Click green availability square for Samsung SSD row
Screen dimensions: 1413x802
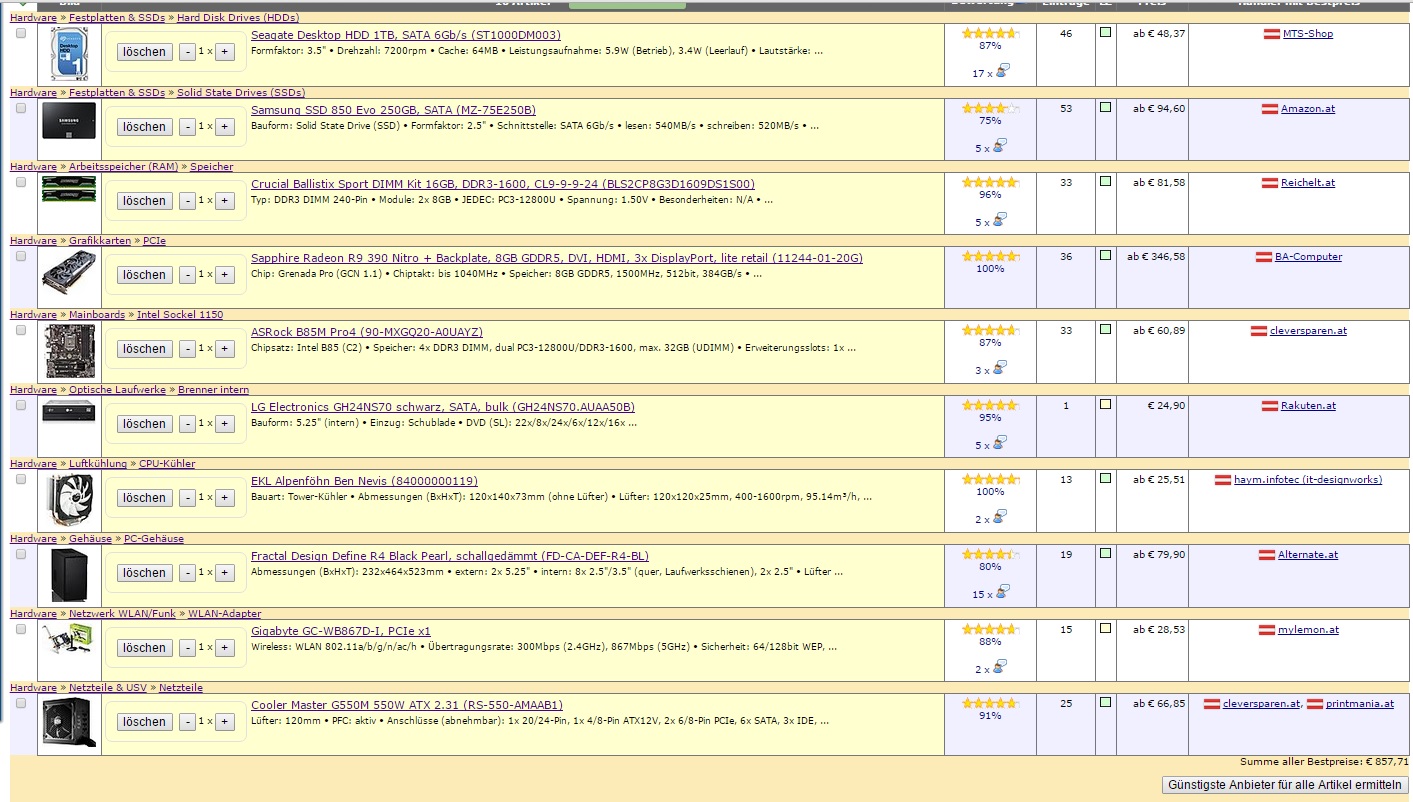(1105, 107)
